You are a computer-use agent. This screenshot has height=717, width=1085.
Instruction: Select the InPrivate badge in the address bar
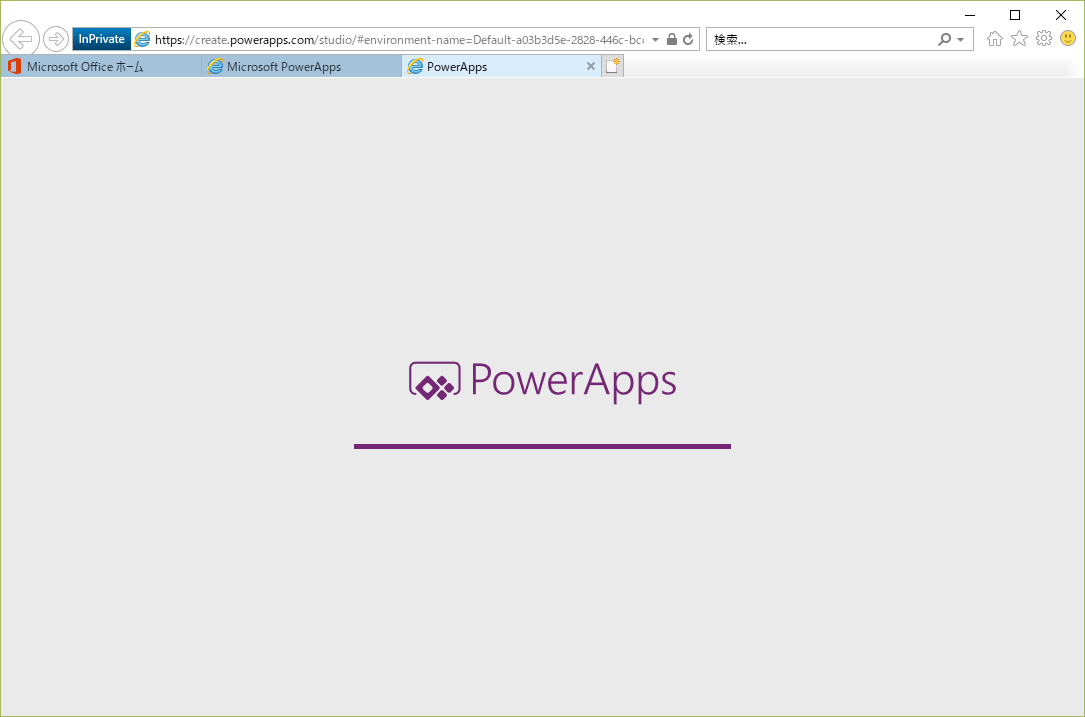click(102, 39)
